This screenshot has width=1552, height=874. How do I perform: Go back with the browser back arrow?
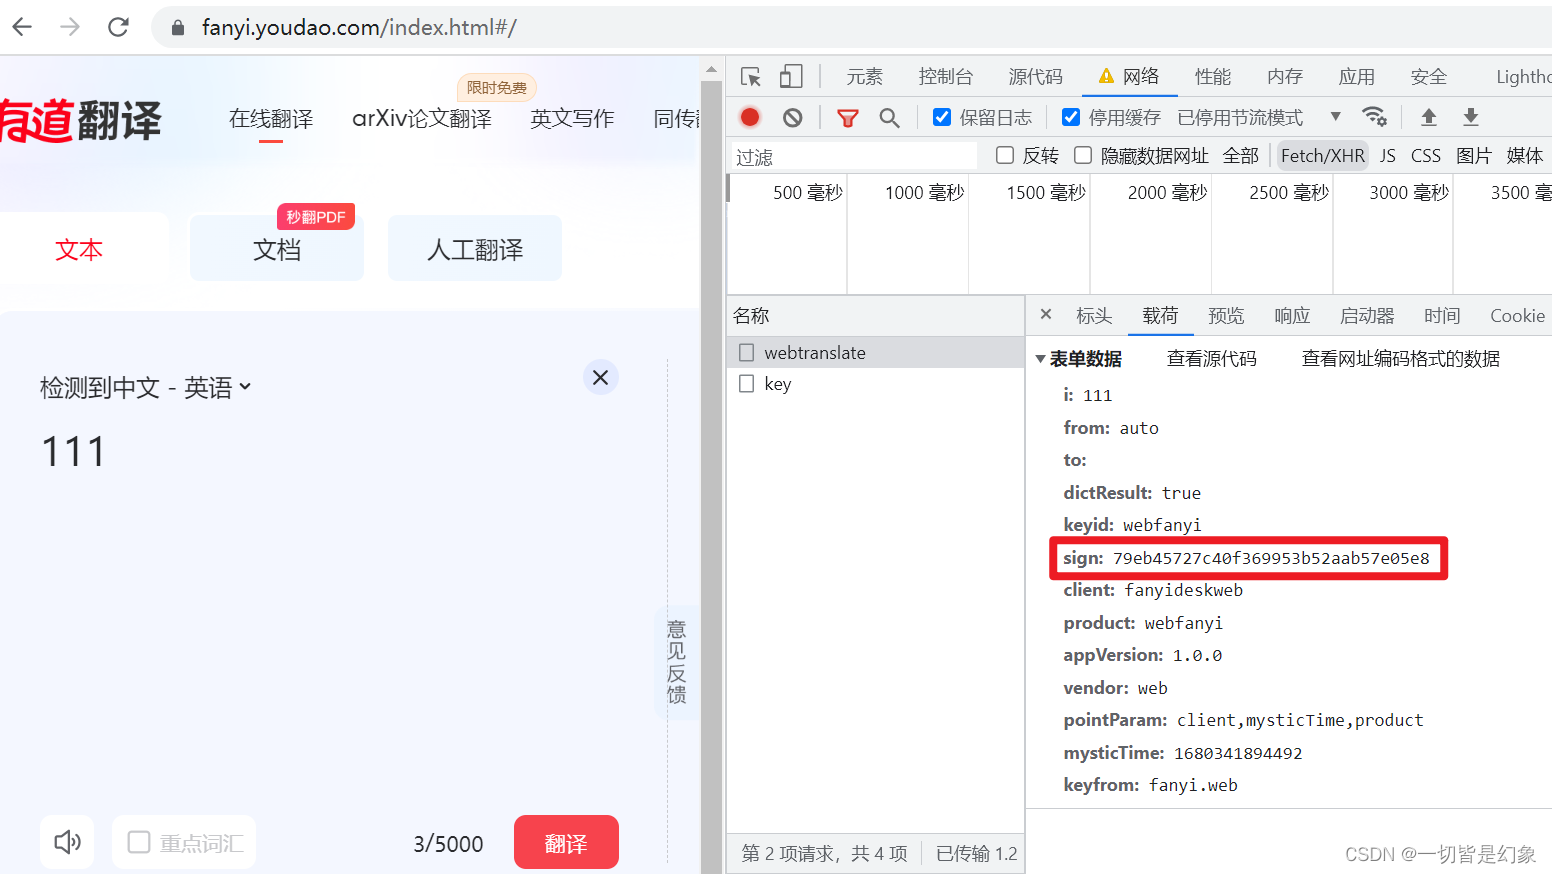point(22,27)
